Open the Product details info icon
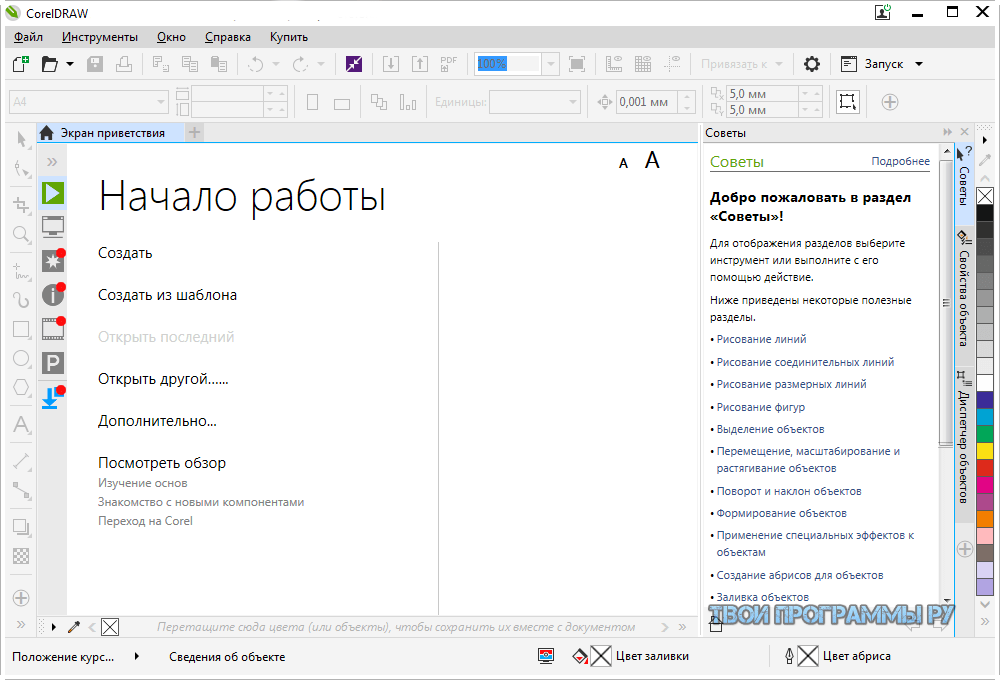 tap(53, 294)
